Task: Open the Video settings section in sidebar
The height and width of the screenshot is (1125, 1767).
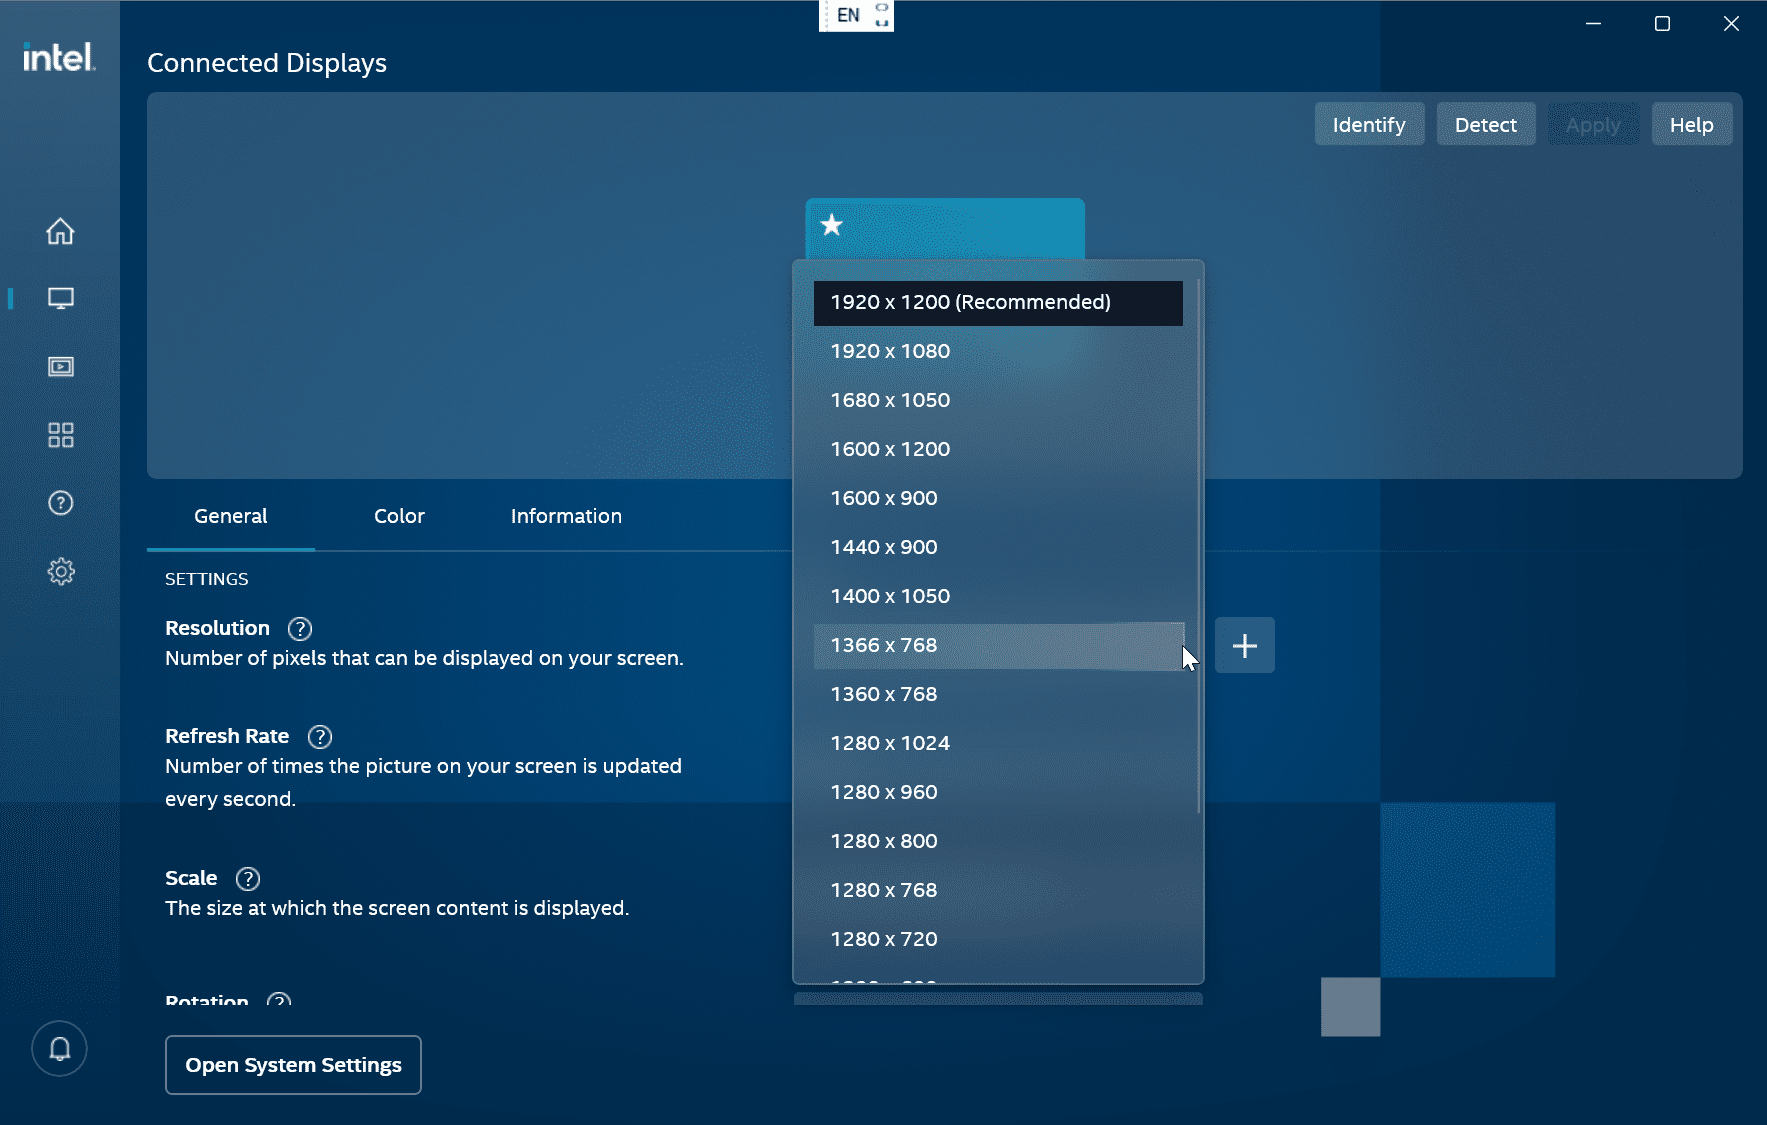Action: coord(60,366)
